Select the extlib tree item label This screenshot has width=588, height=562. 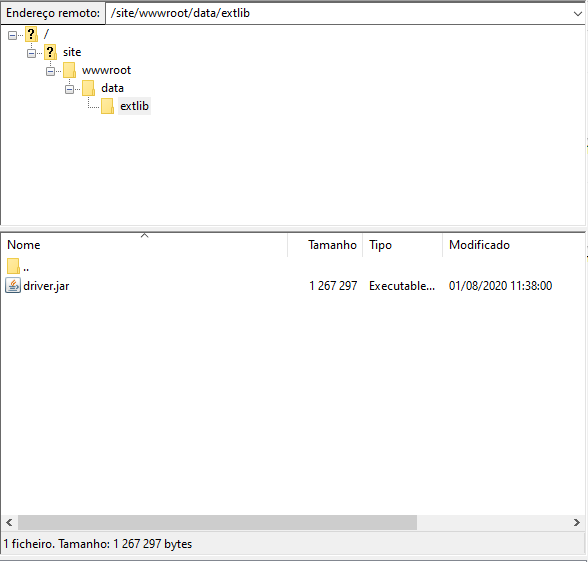pos(134,106)
